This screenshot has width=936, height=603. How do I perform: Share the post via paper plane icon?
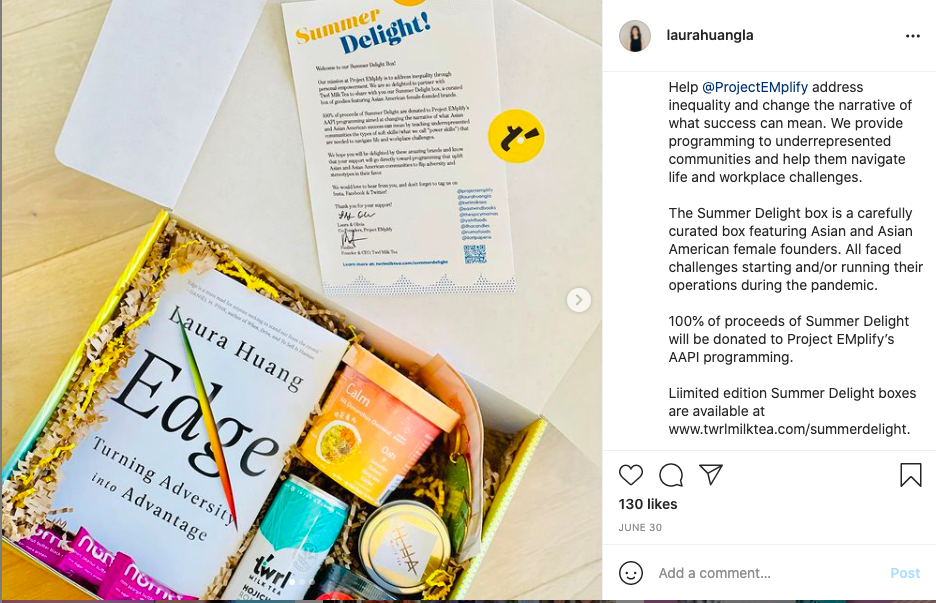click(x=711, y=475)
